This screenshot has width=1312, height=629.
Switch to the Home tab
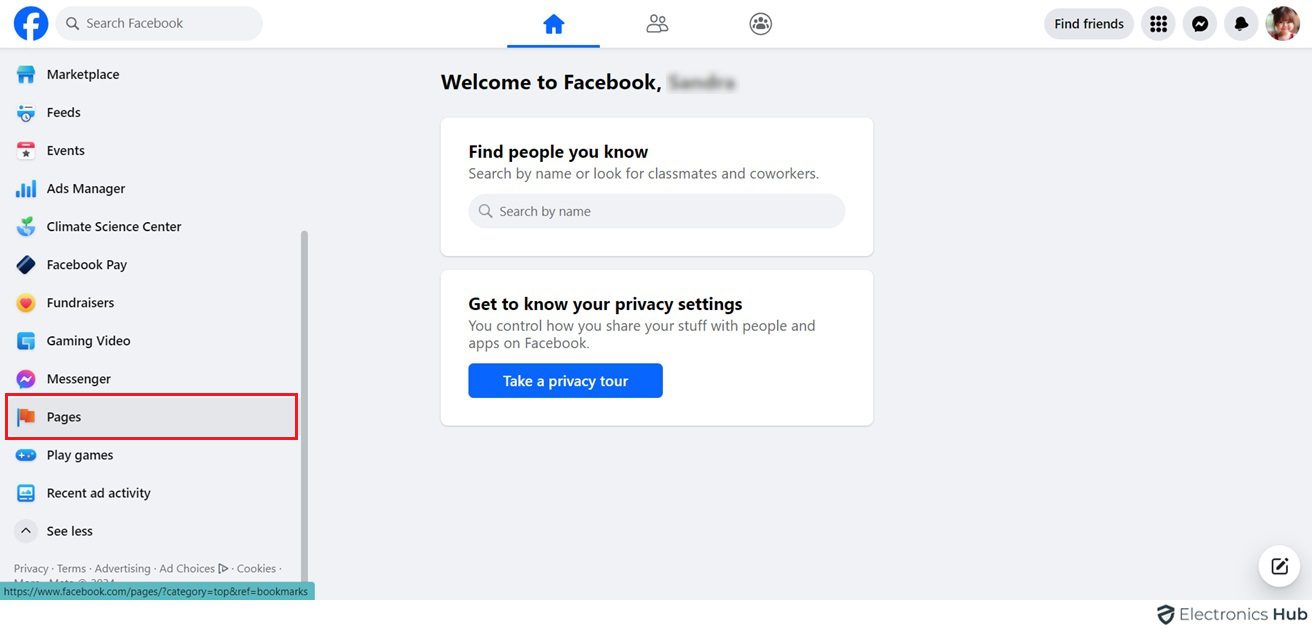[553, 24]
